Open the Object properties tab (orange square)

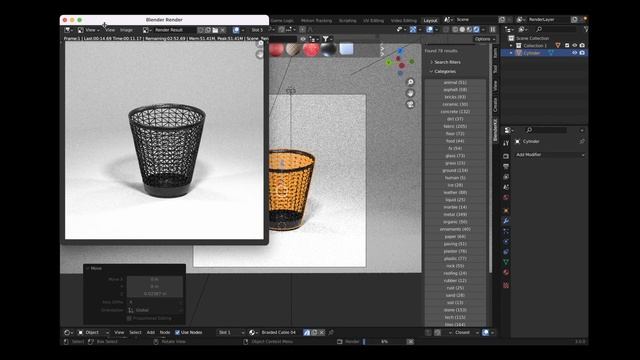point(506,211)
